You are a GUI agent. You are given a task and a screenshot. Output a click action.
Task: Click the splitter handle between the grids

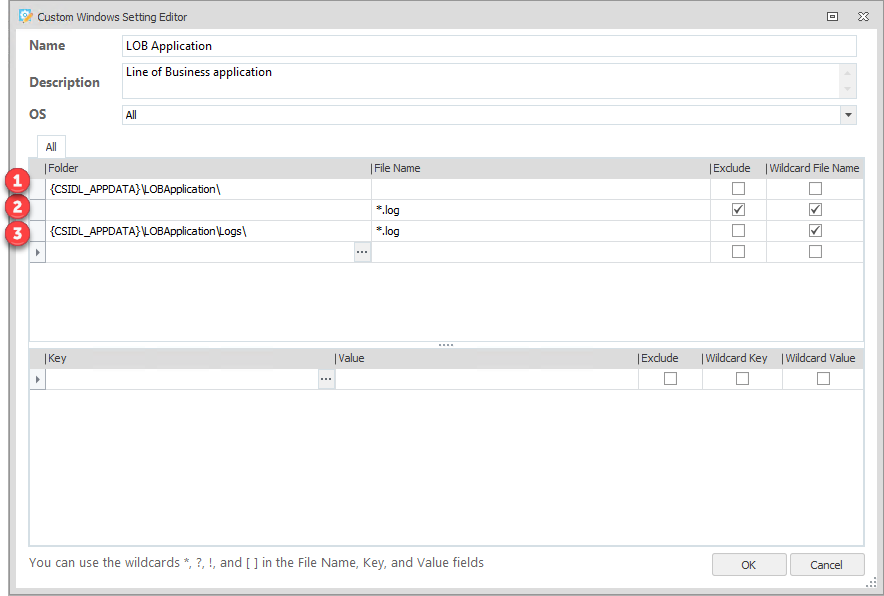point(446,345)
